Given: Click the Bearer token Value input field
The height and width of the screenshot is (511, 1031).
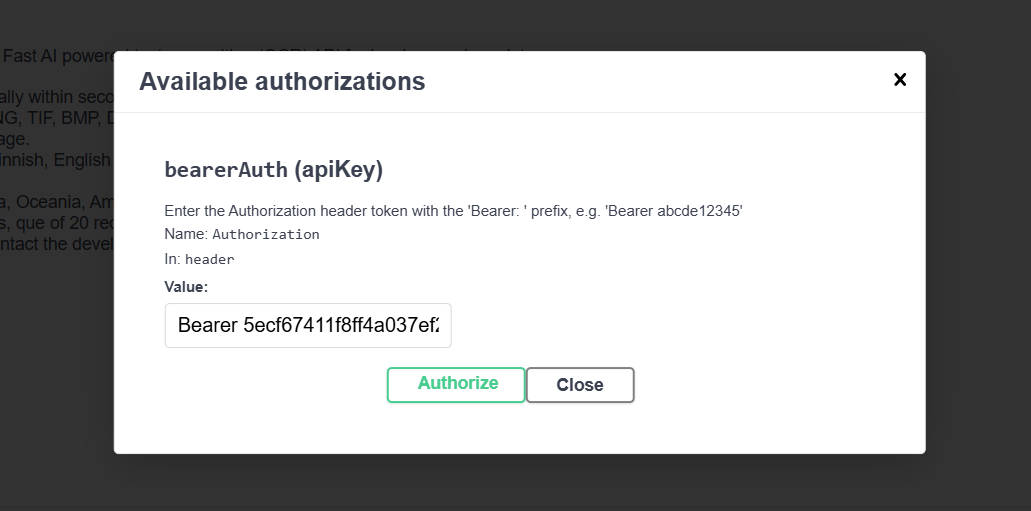Looking at the screenshot, I should click(308, 326).
